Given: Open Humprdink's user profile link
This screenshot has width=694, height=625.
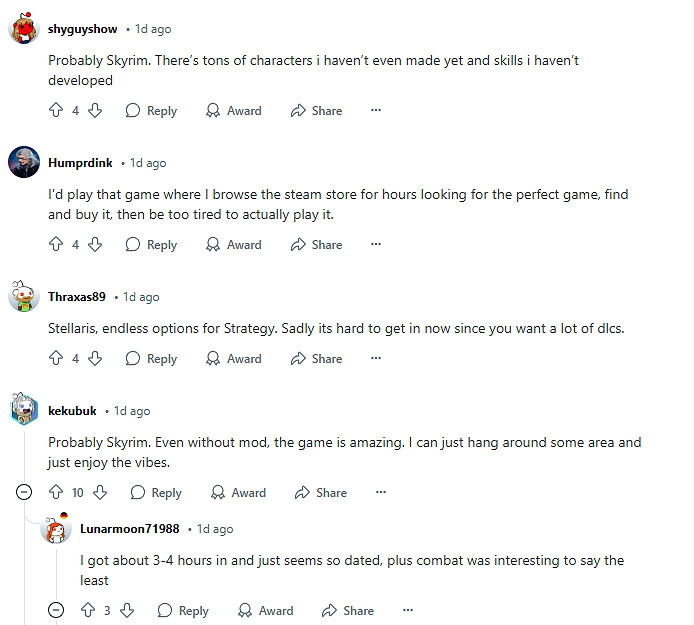Looking at the screenshot, I should [x=79, y=163].
